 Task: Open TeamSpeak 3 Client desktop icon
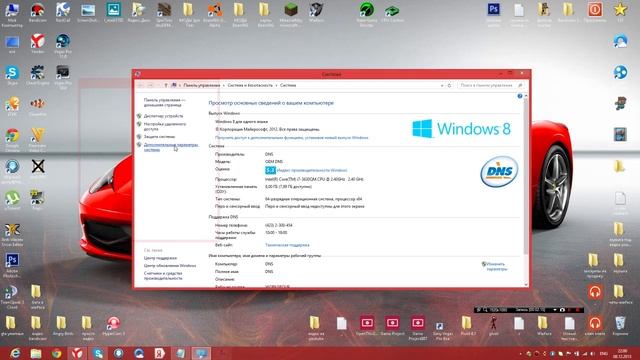coord(12,296)
